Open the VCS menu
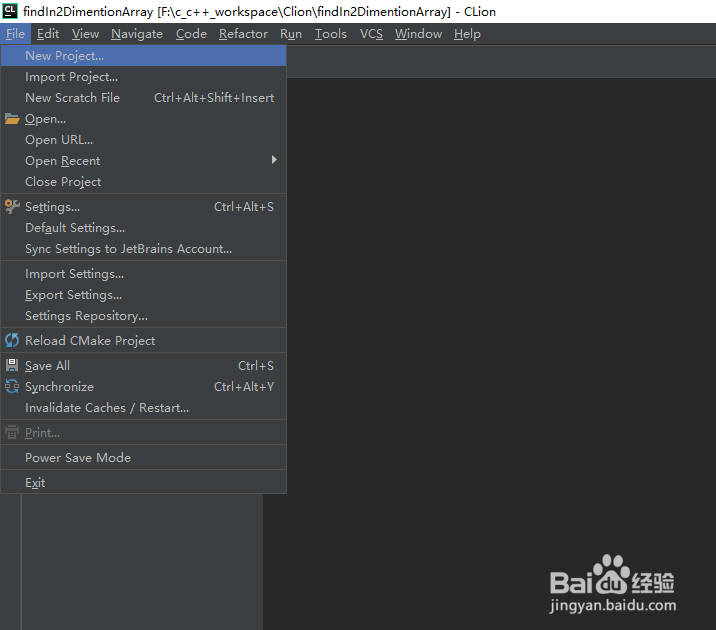Image resolution: width=716 pixels, height=630 pixels. coord(371,34)
